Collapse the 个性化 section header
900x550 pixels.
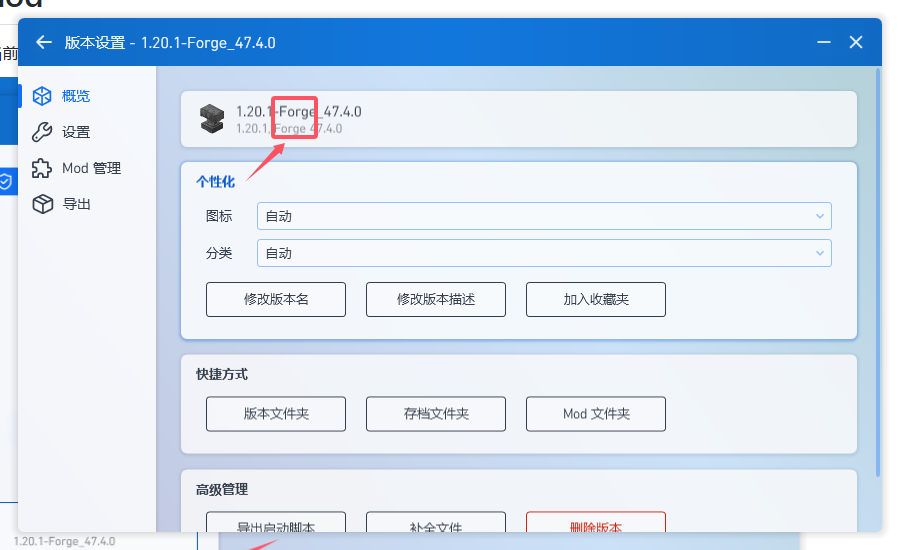[215, 181]
